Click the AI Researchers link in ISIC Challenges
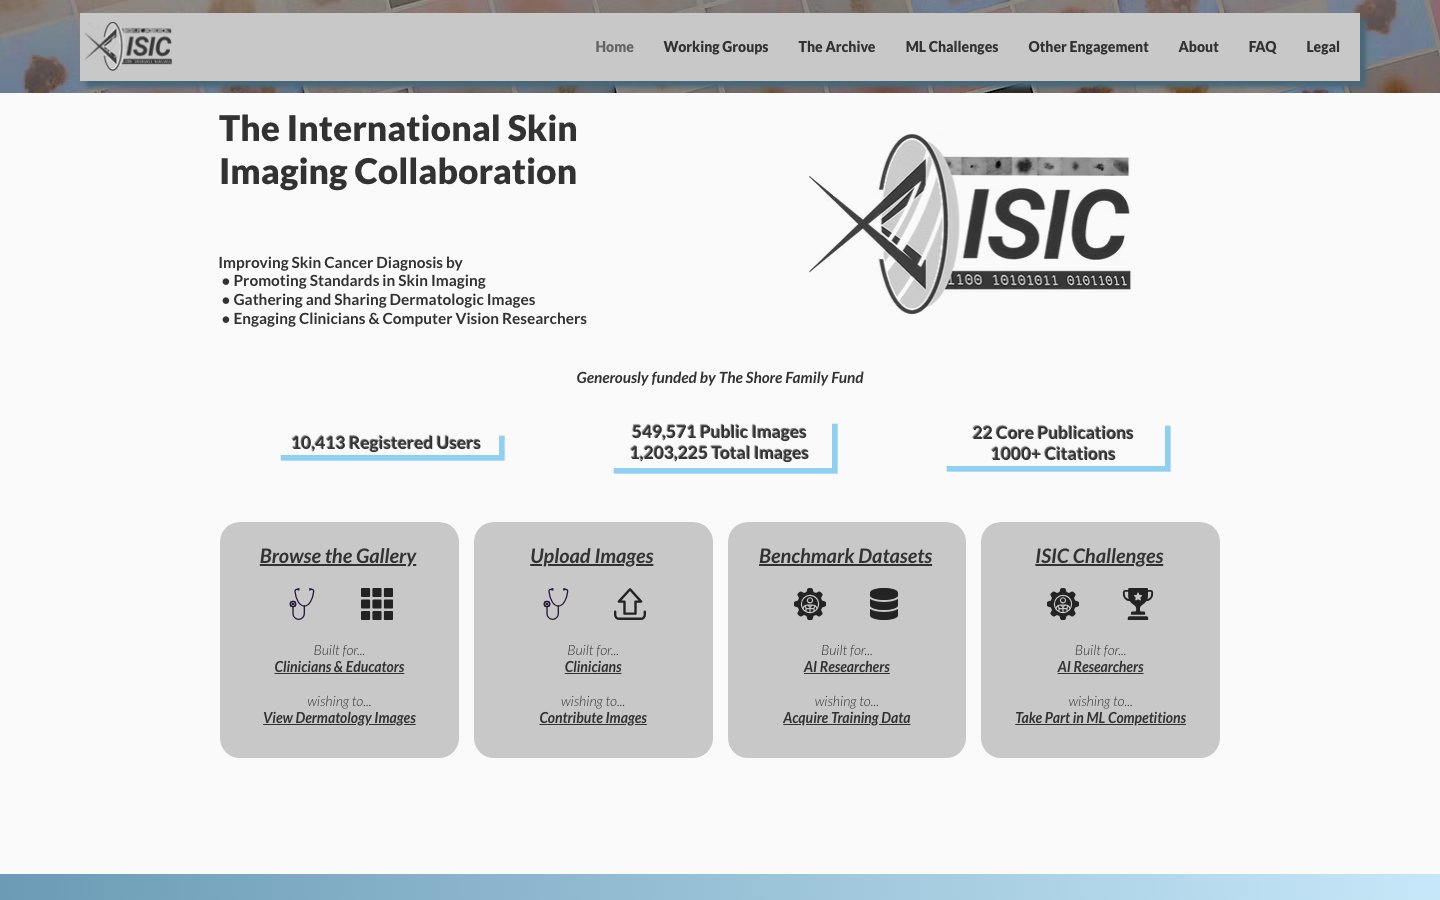The image size is (1440, 900). coord(1101,667)
